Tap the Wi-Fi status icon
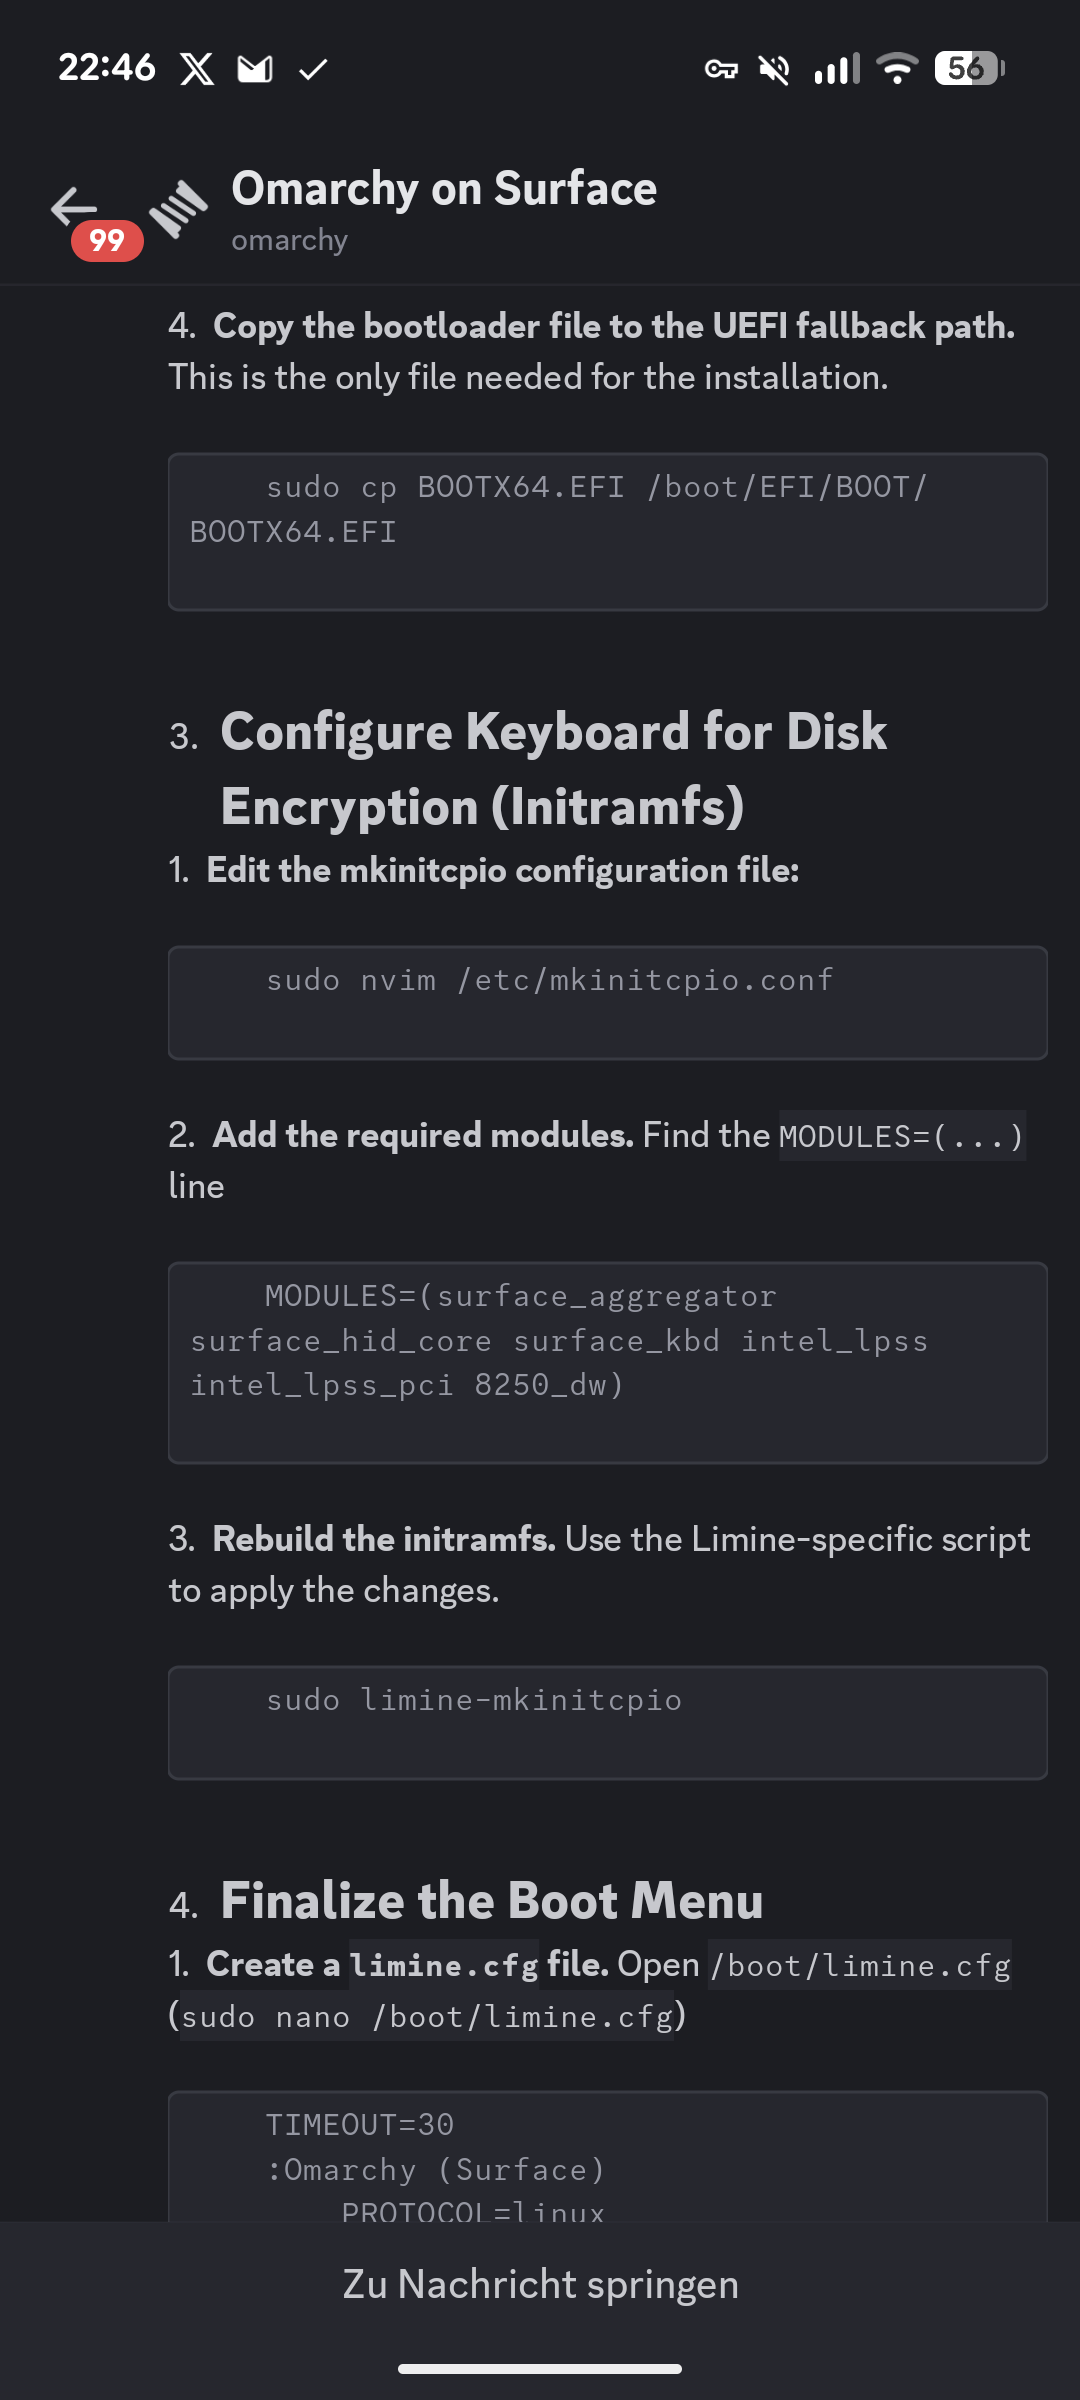Image resolution: width=1080 pixels, height=2400 pixels. tap(897, 69)
